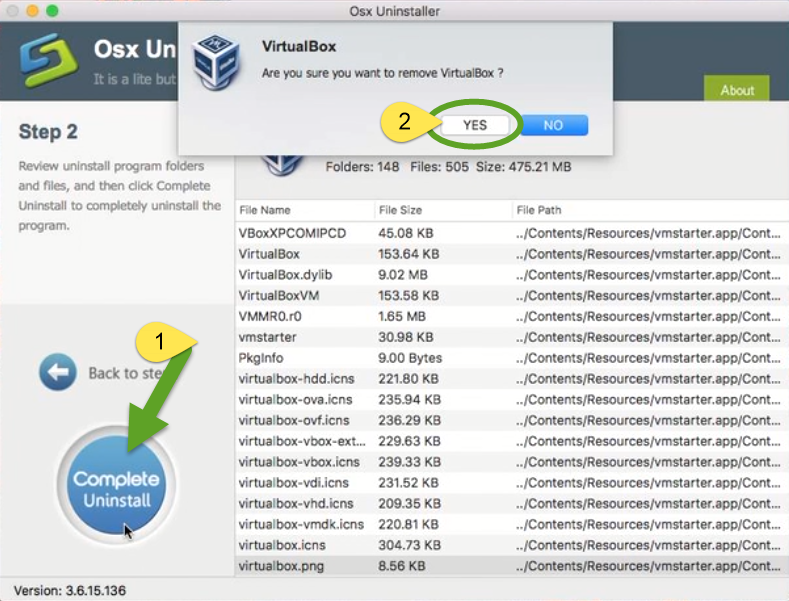Click the 9.02 MB file size cell
The image size is (789, 601).
403,275
